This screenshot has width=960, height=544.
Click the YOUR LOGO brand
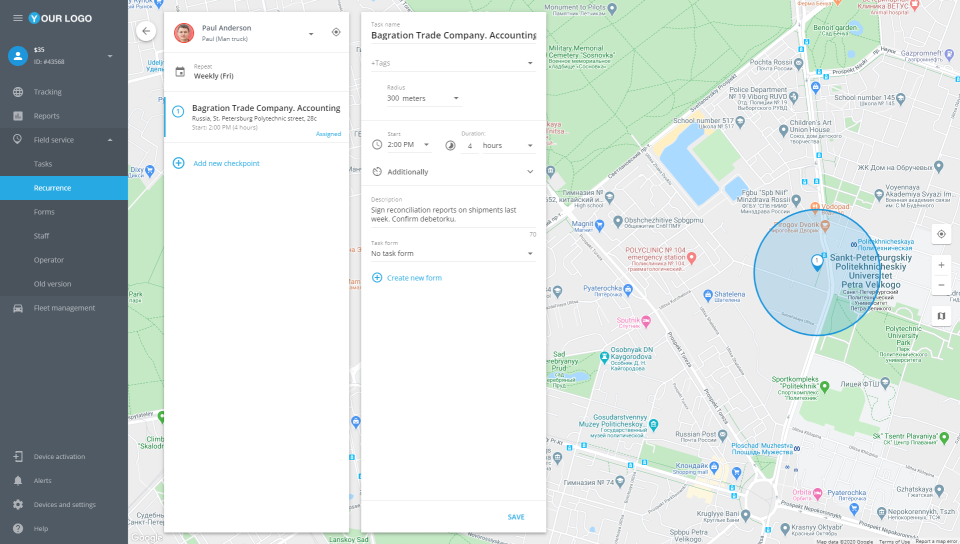(x=61, y=18)
